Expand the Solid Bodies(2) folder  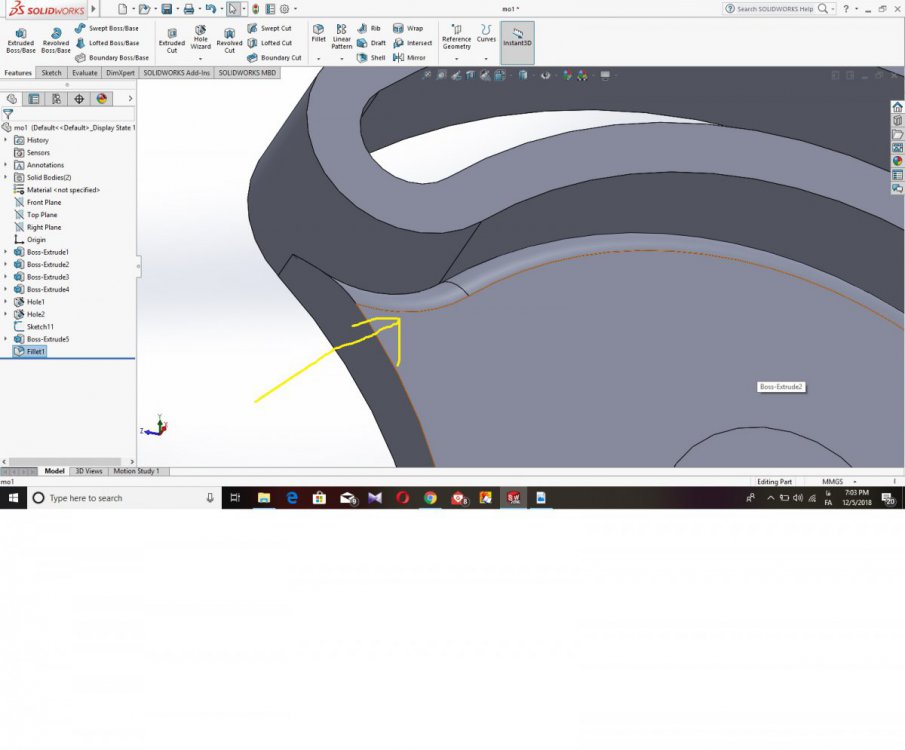(6, 177)
